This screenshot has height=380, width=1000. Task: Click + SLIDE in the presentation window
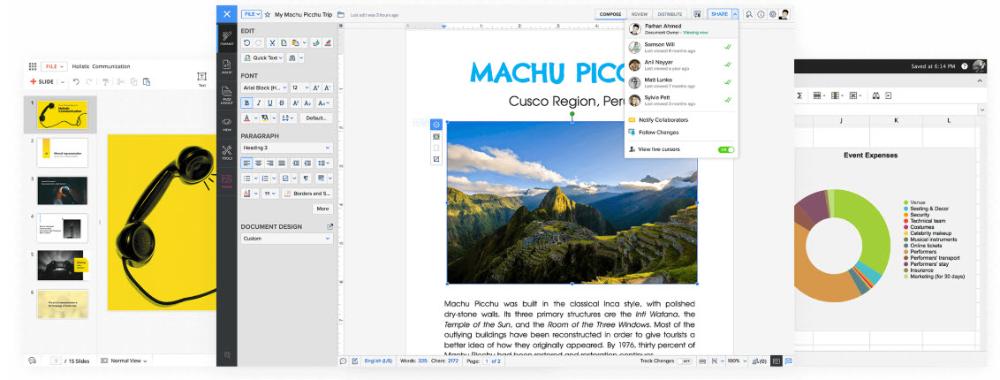click(x=42, y=82)
